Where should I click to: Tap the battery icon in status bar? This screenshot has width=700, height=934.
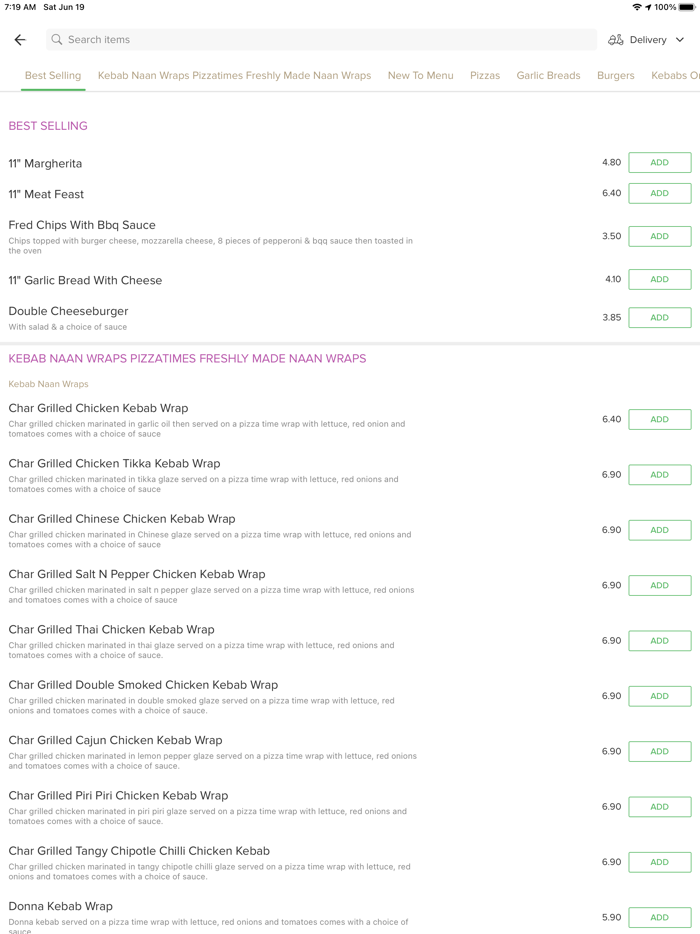(687, 7)
